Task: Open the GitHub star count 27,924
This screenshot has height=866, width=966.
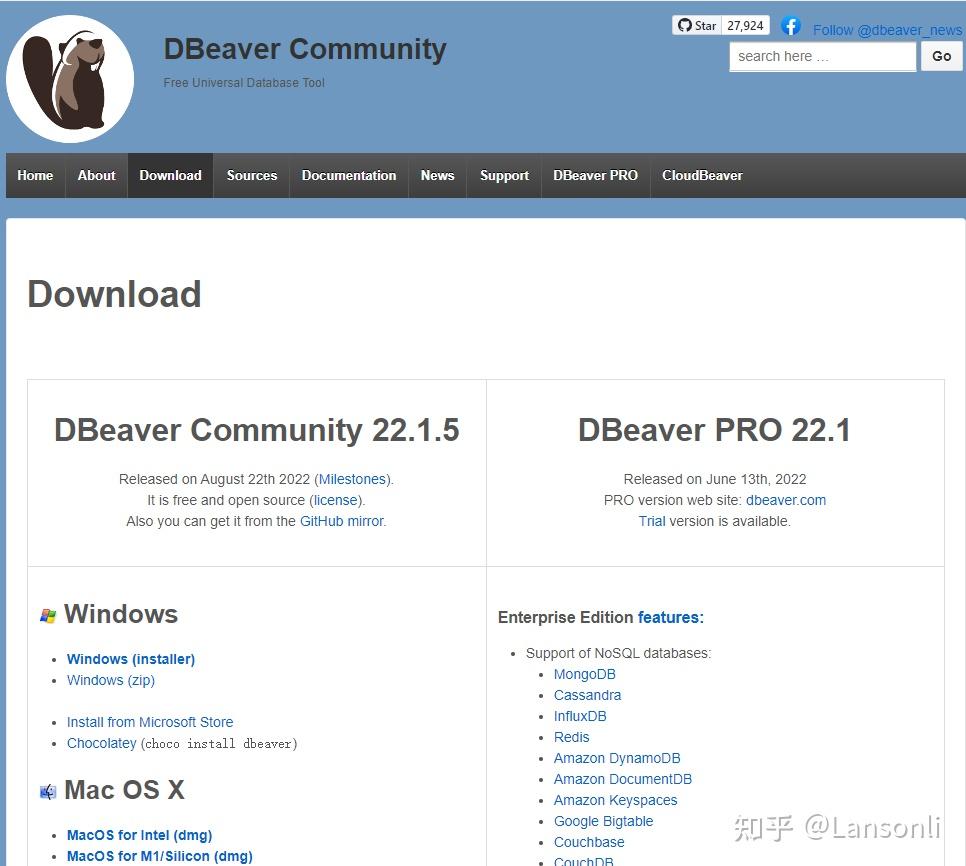Action: coord(745,25)
